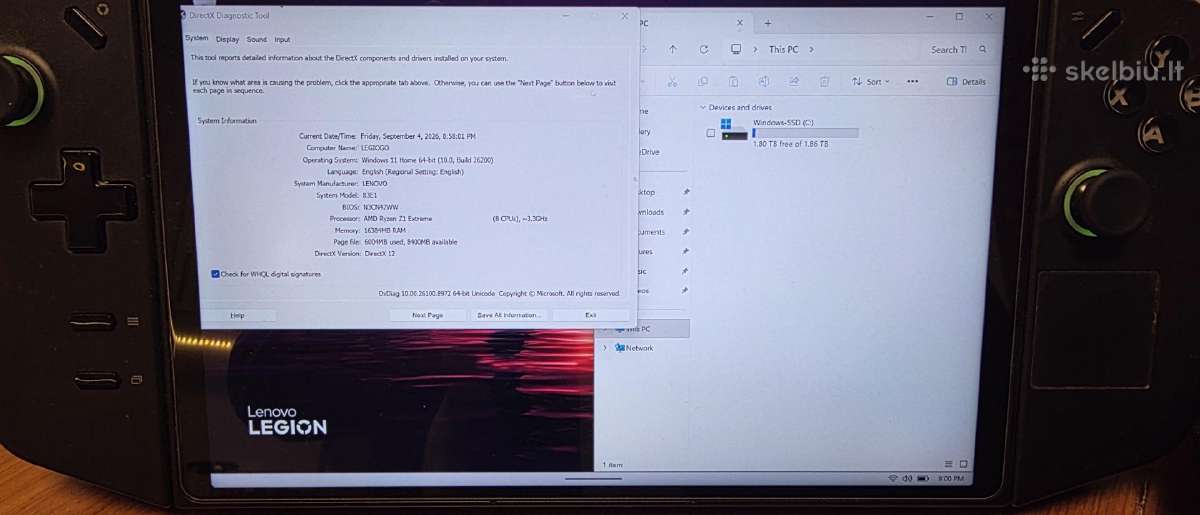1200x515 pixels.
Task: Click the pin icon beside Desktop
Action: 686,192
